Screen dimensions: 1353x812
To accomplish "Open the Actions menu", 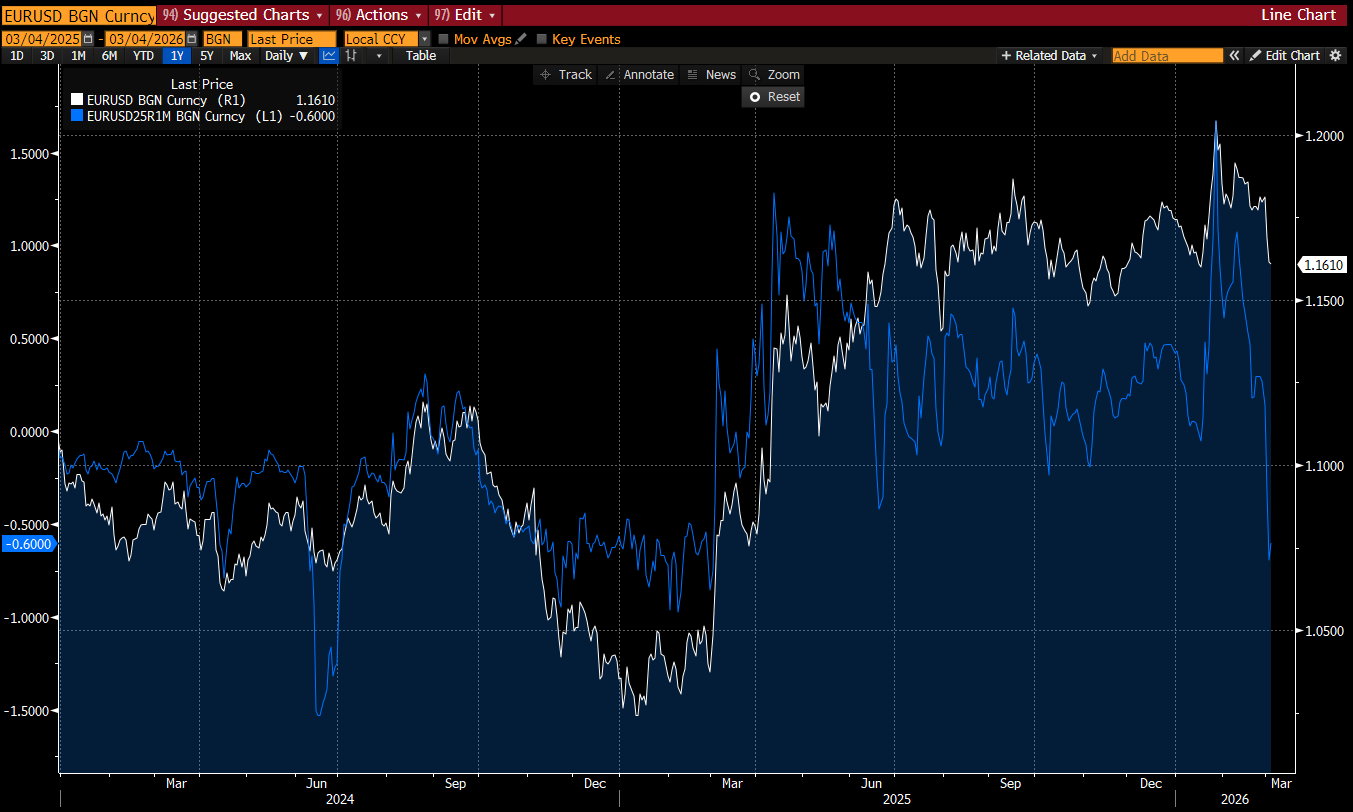I will [x=379, y=15].
